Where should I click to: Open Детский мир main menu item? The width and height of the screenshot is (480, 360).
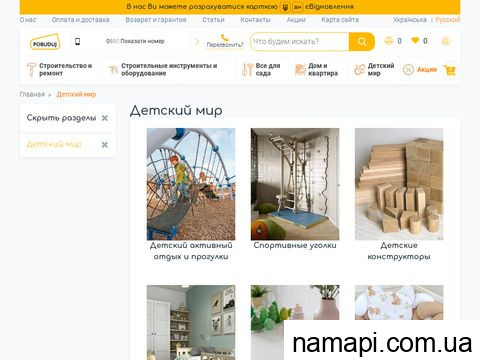tap(381, 69)
